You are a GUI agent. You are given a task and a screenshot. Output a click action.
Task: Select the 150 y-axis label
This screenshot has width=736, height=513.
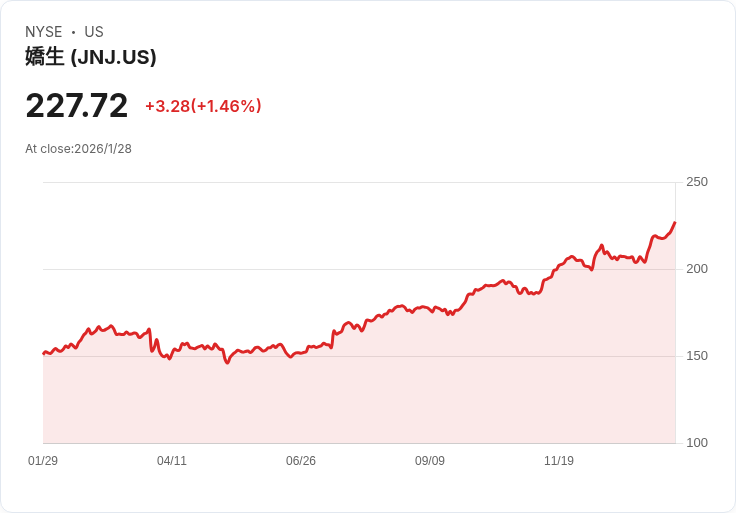[x=697, y=356]
